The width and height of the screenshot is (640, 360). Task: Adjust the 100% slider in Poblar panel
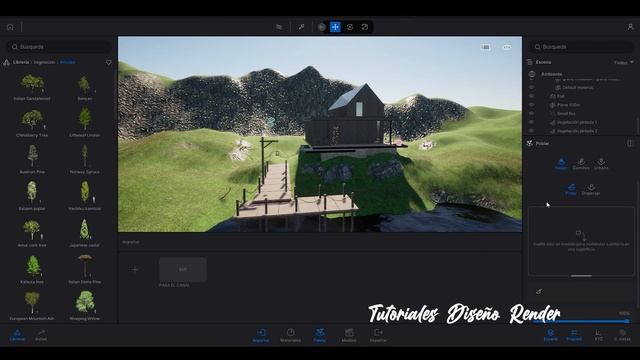click(x=581, y=321)
